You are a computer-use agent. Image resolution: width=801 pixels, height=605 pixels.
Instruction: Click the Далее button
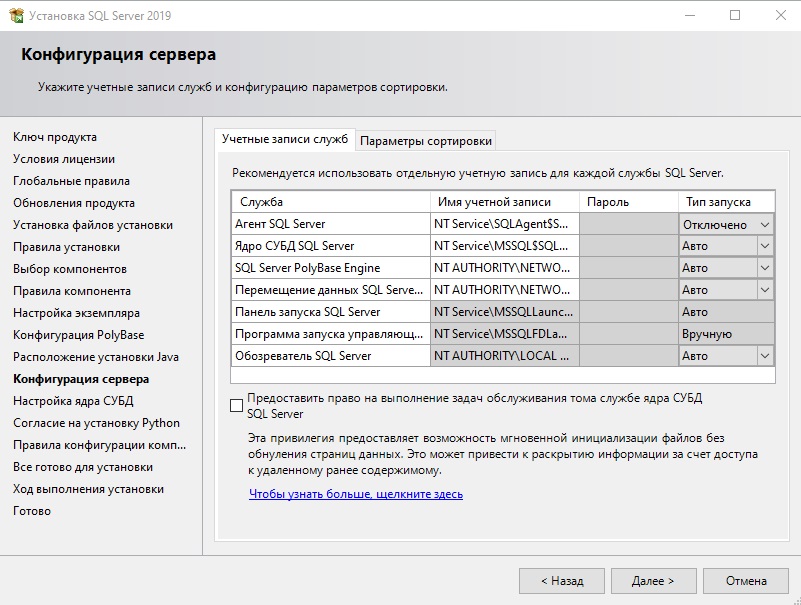coord(653,581)
